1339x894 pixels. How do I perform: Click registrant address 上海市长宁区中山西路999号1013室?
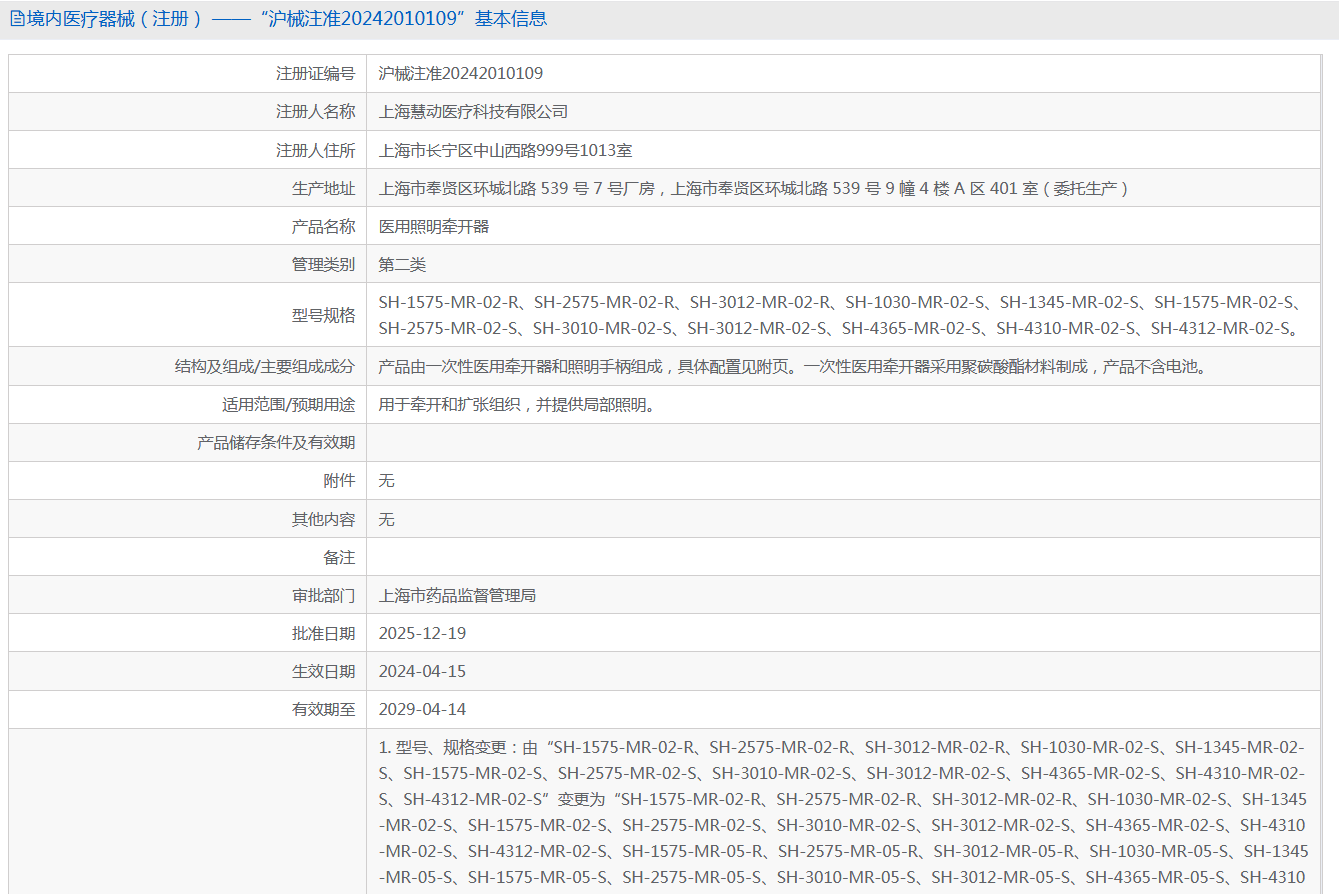506,151
